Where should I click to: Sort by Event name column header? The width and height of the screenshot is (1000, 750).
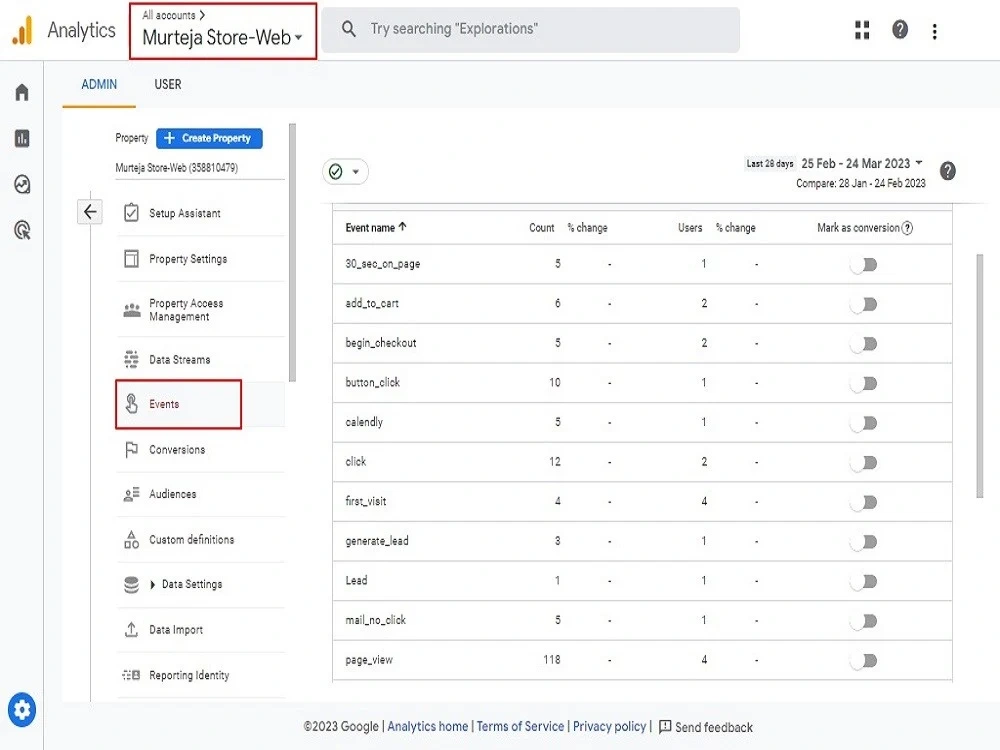(x=376, y=228)
